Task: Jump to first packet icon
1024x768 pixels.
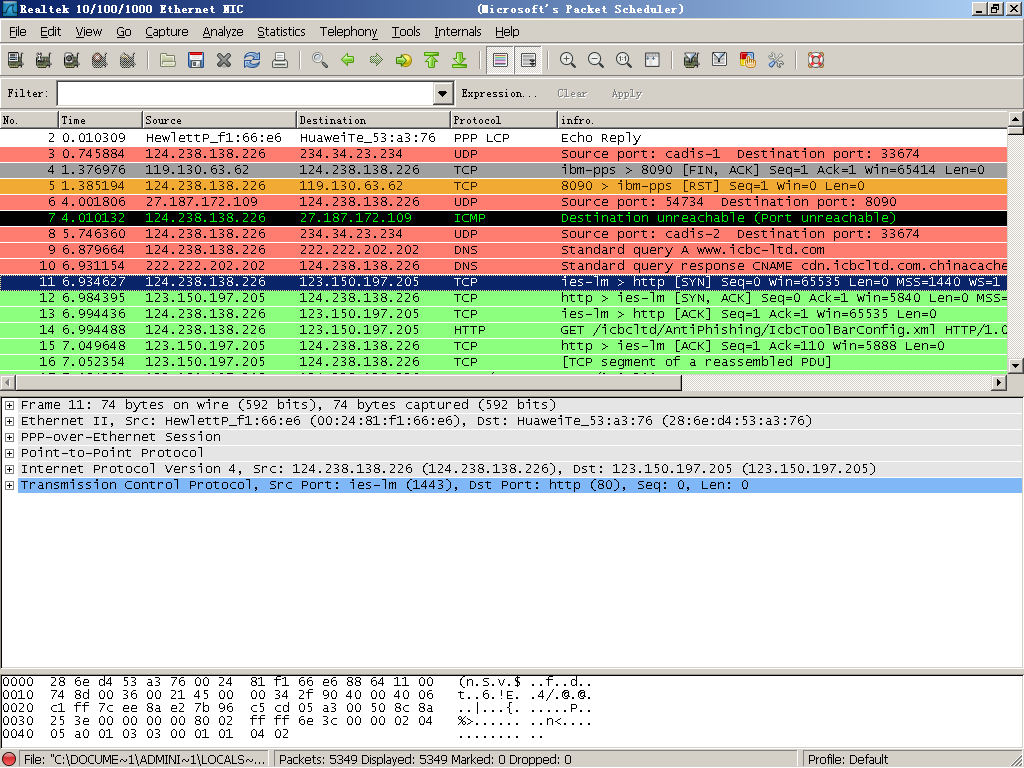Action: click(432, 60)
